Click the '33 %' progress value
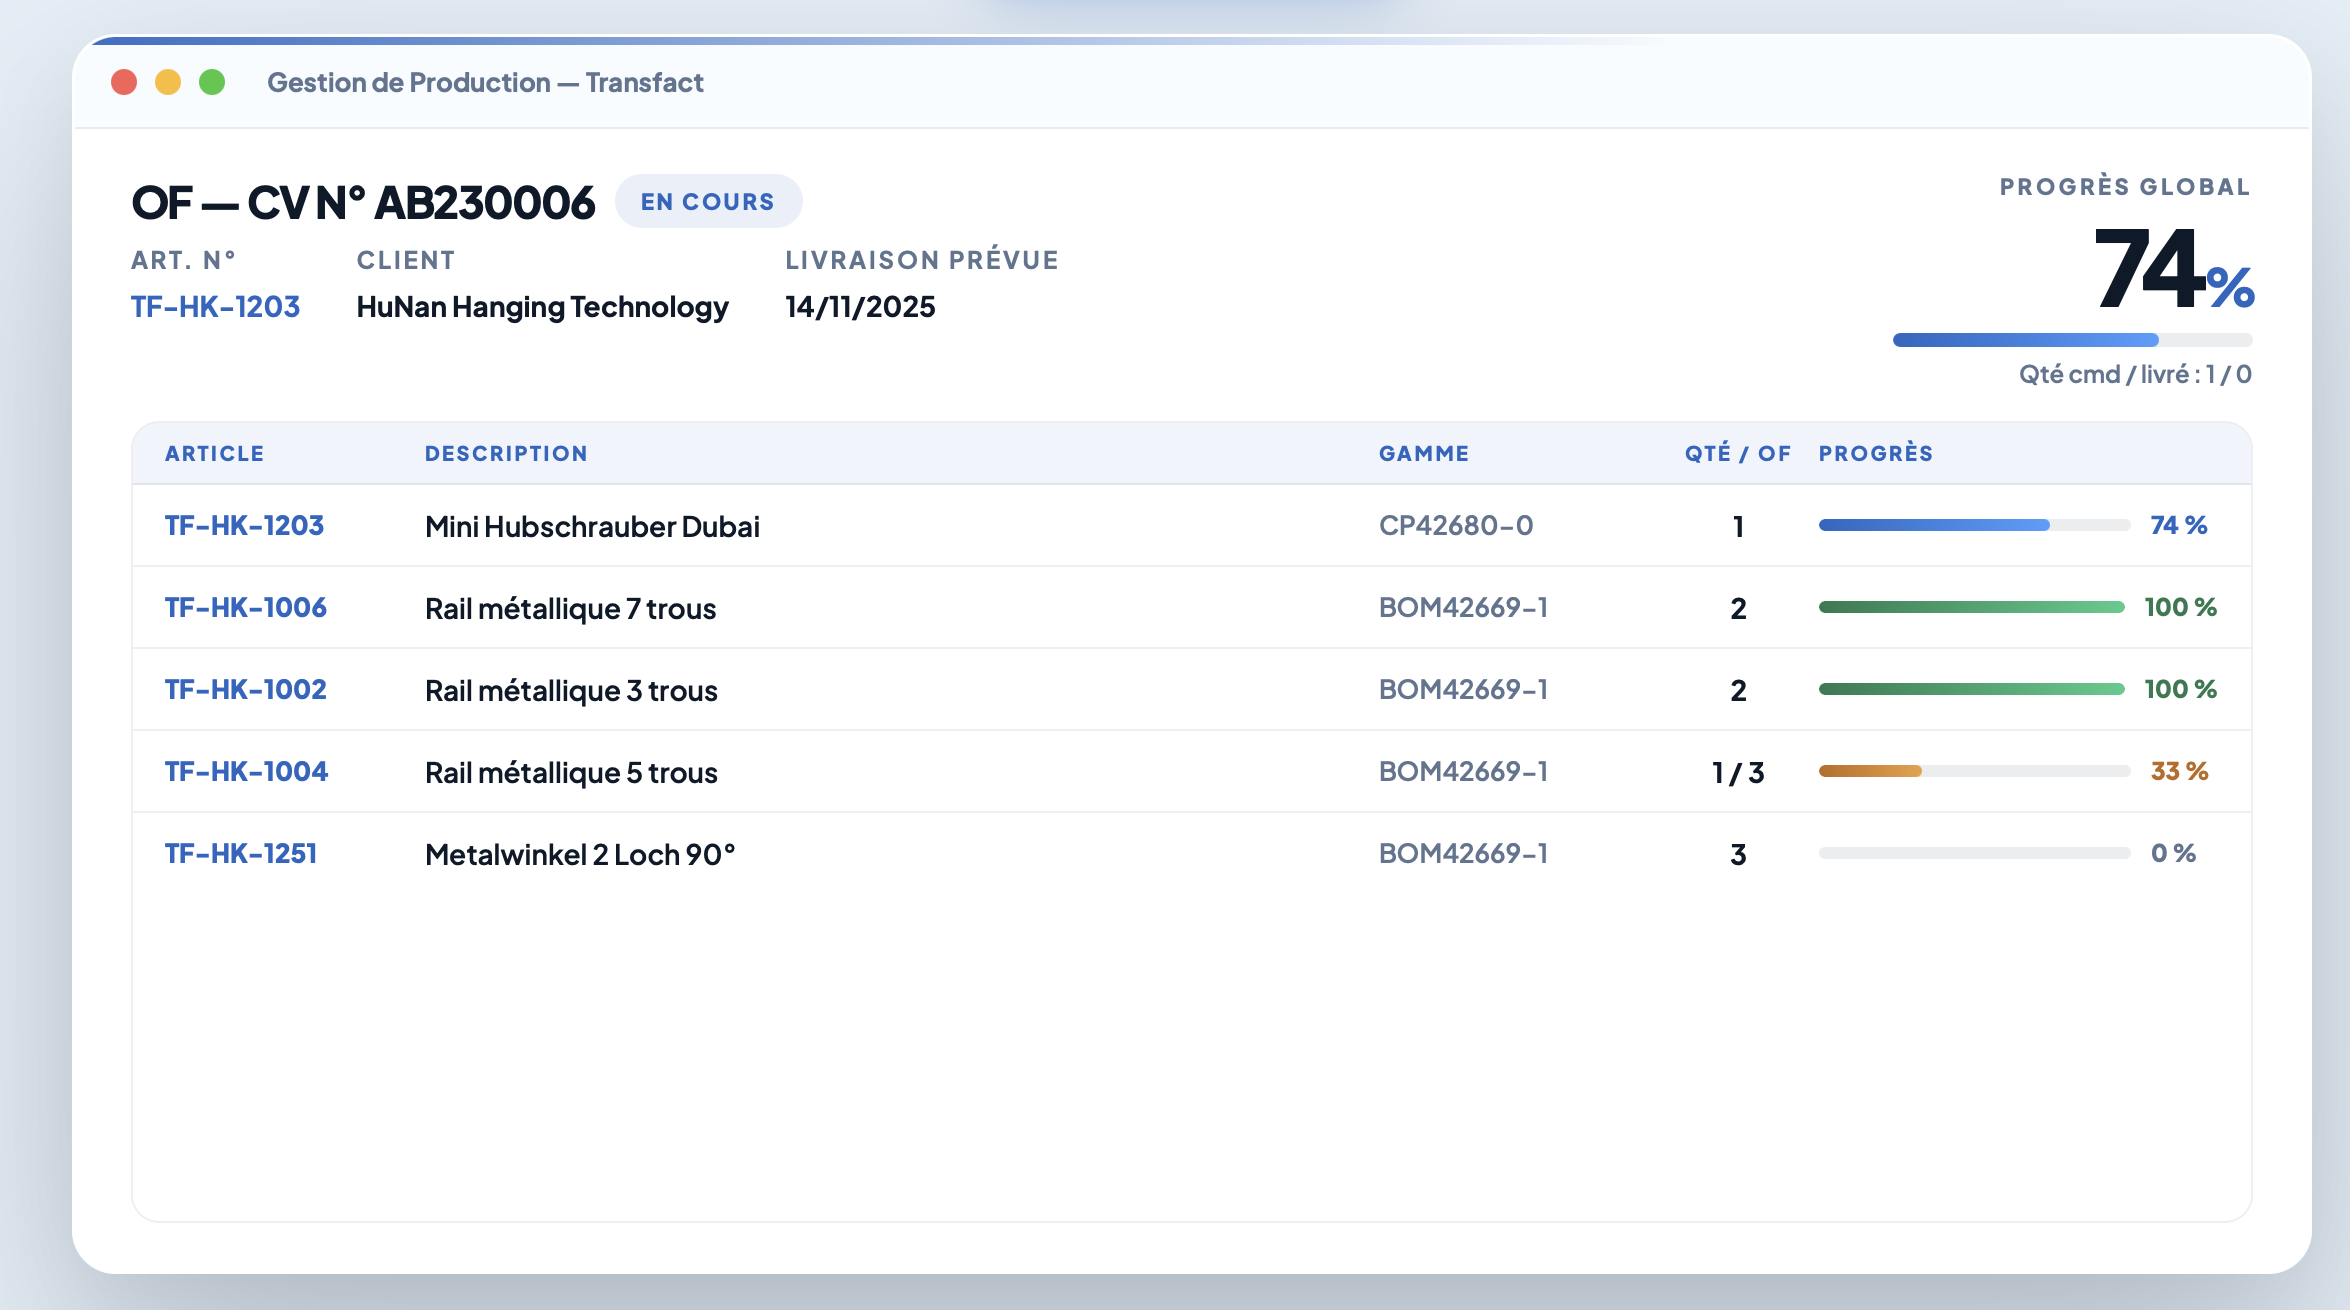This screenshot has height=1310, width=2350. click(x=2180, y=771)
